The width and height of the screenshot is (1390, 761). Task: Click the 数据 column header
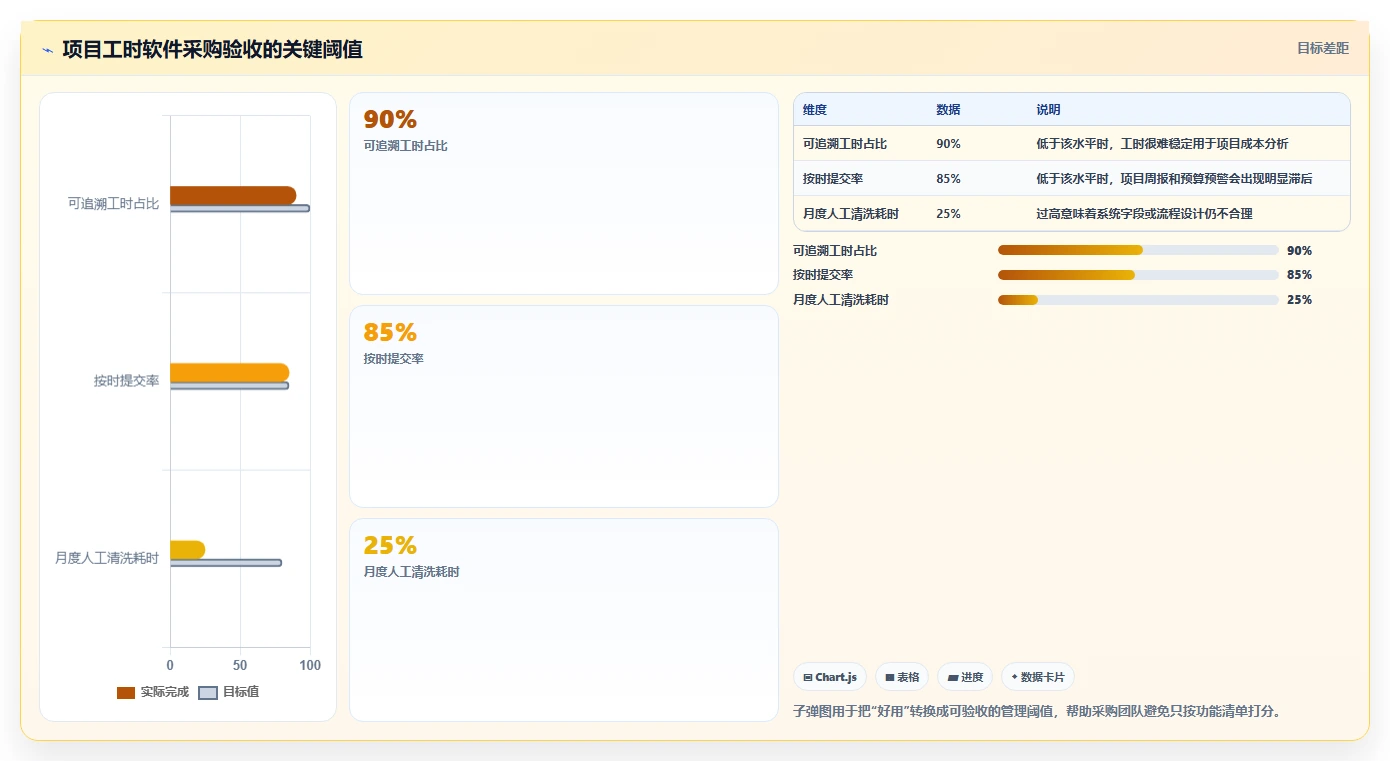point(948,110)
